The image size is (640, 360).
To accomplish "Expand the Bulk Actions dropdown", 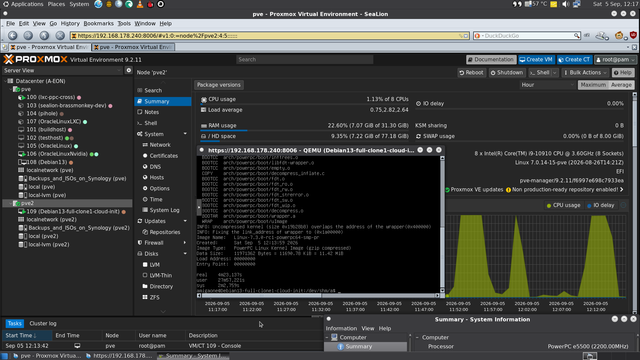I will pyautogui.click(x=585, y=73).
